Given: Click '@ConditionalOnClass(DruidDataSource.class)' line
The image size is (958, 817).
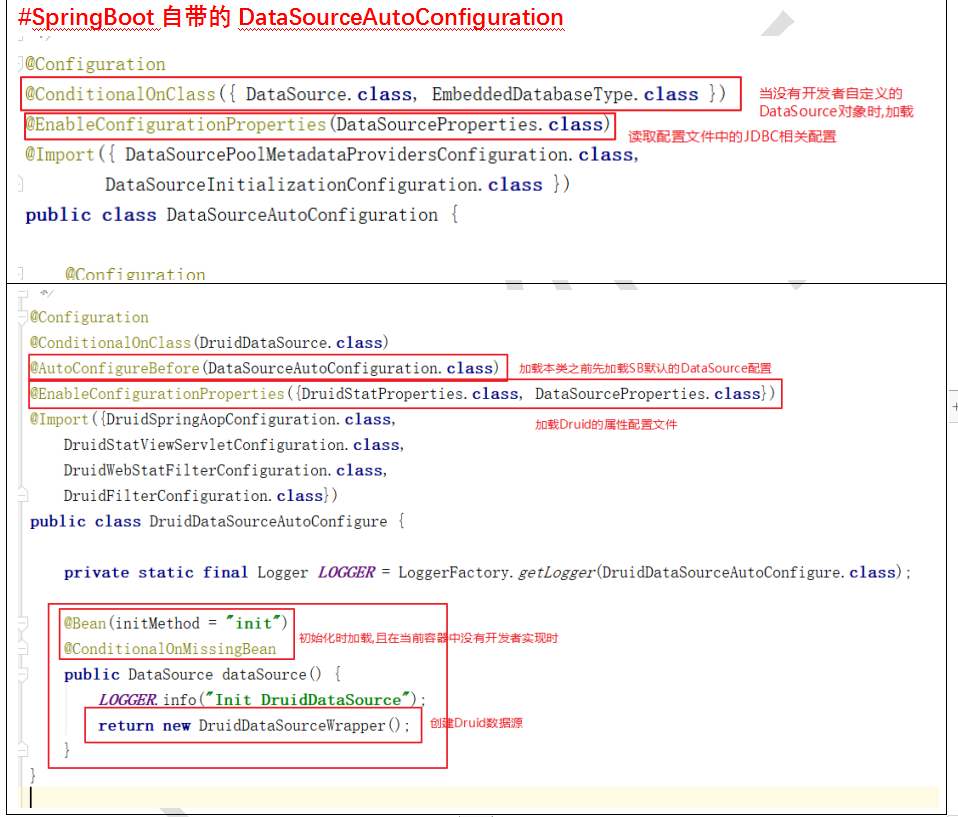Looking at the screenshot, I should [x=210, y=342].
